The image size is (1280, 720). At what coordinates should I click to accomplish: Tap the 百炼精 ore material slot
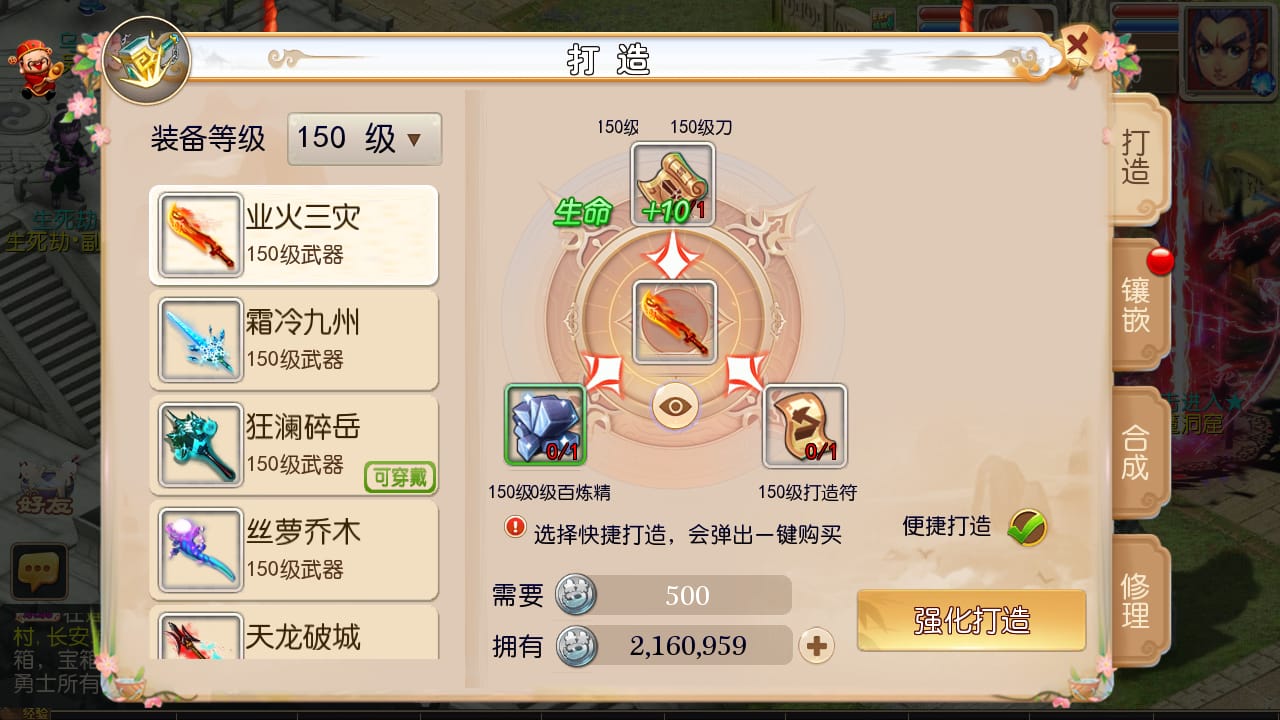click(x=545, y=425)
